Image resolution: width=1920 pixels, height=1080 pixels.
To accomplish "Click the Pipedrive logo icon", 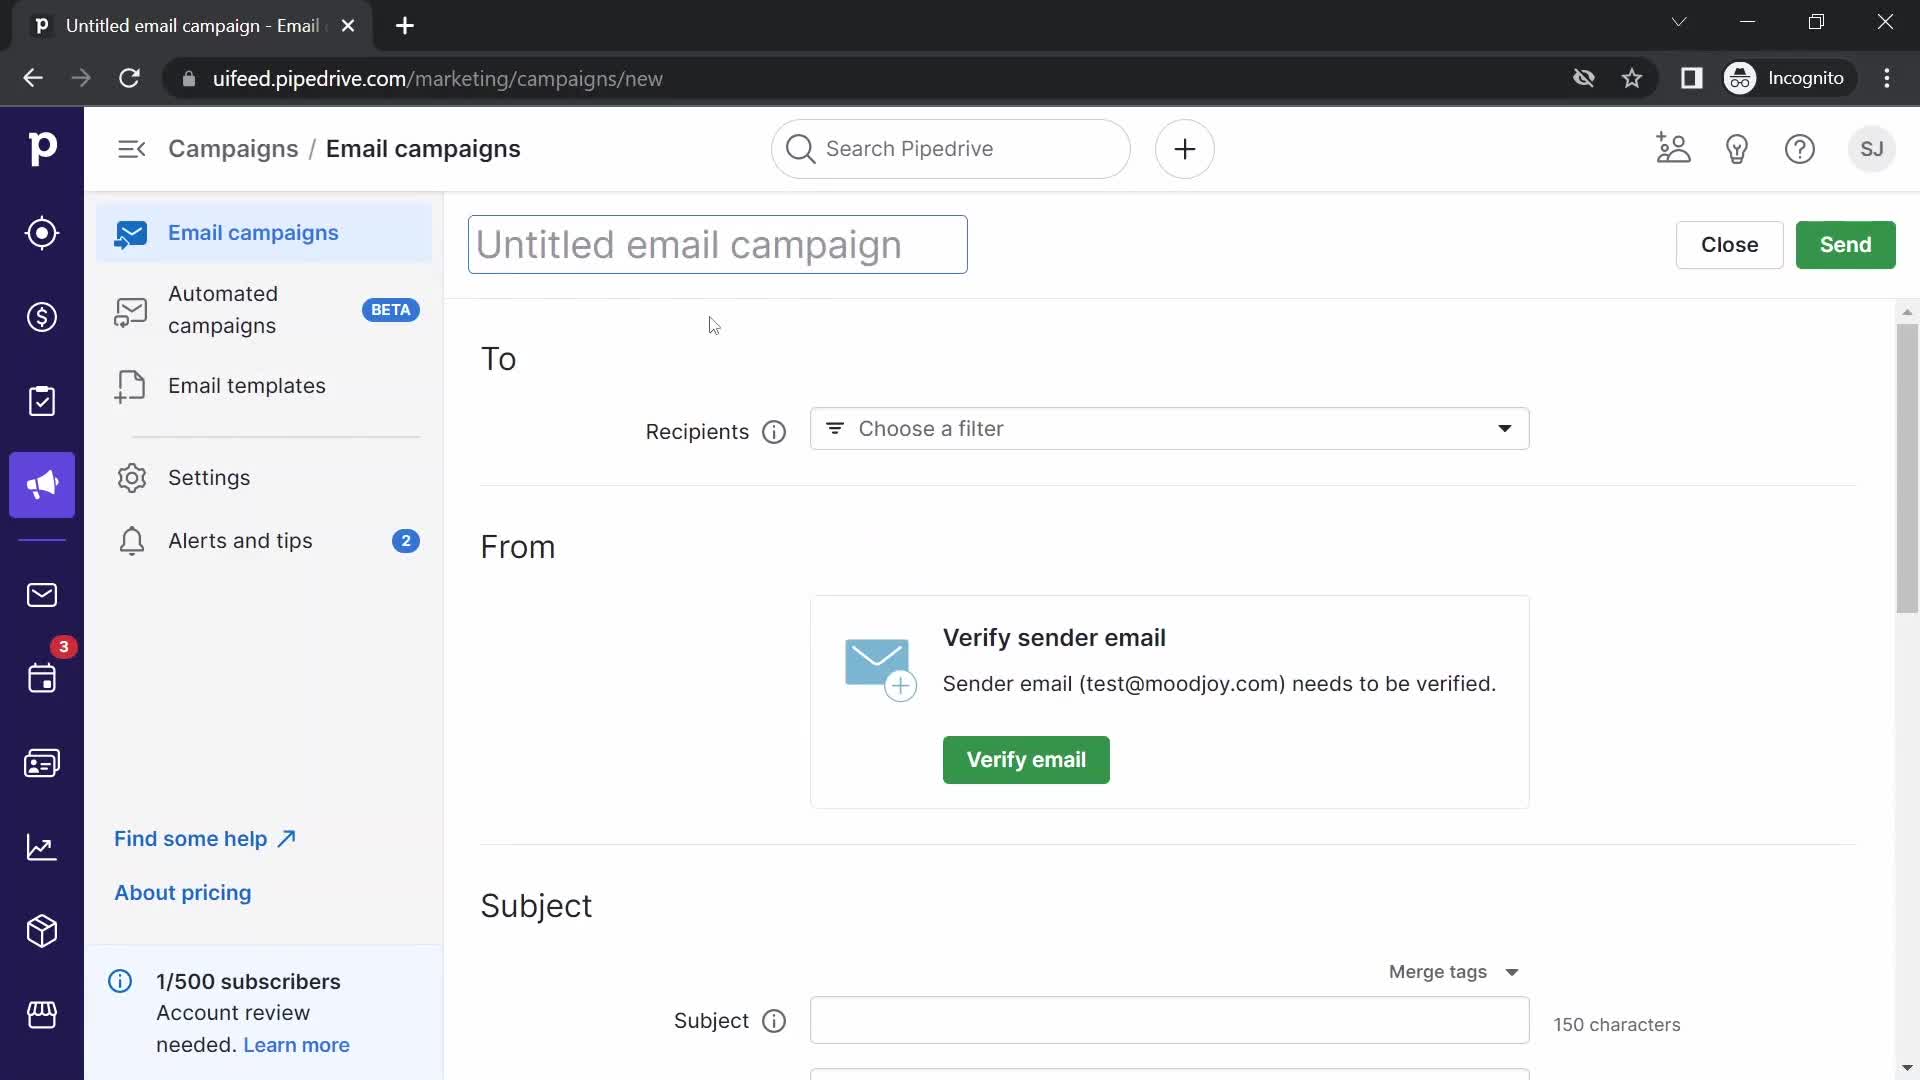I will tap(42, 148).
